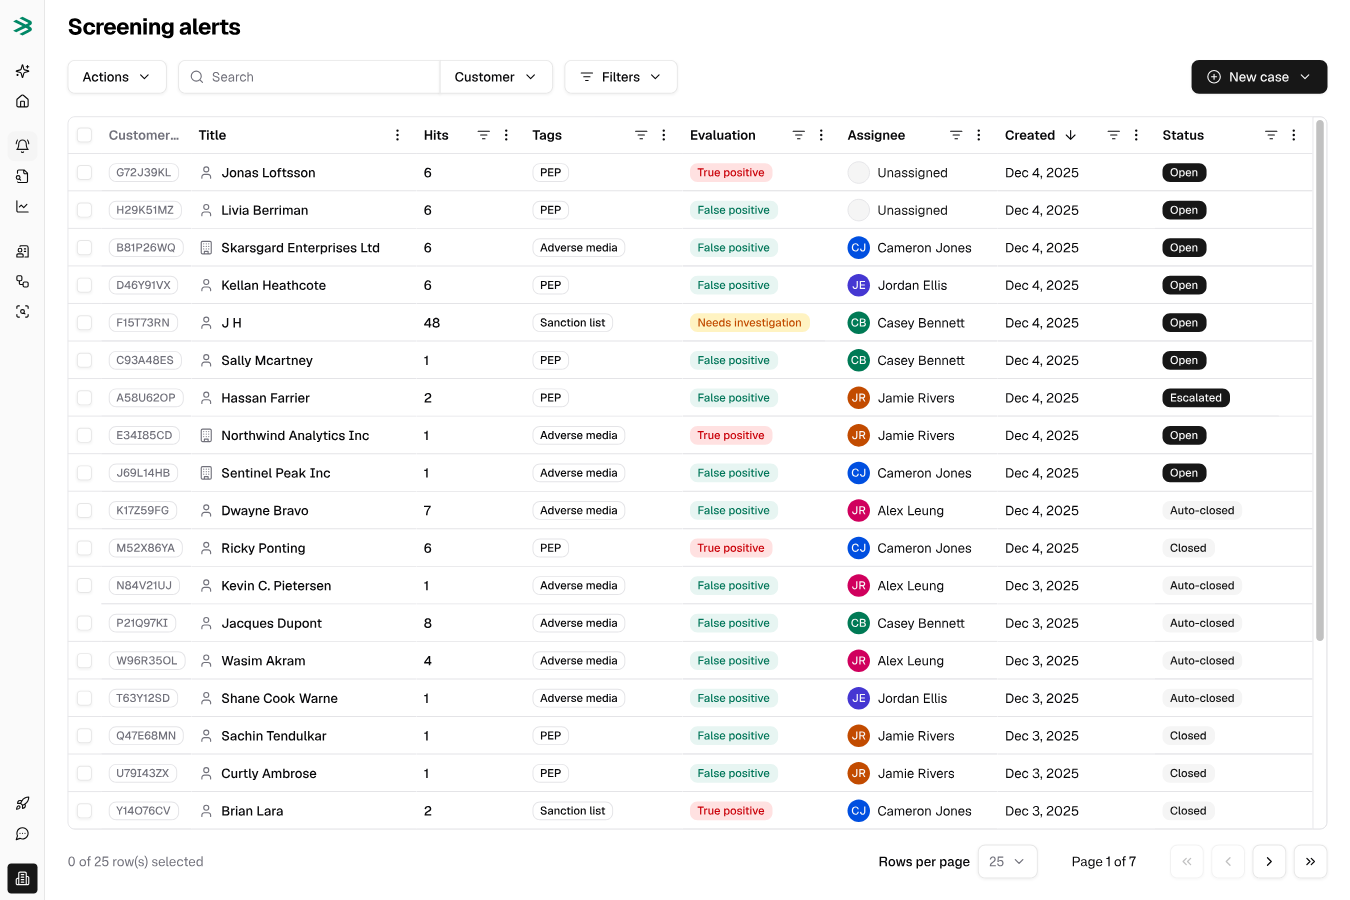Open the Customer search type dropdown
Screen dimensions: 1350x900
point(495,77)
